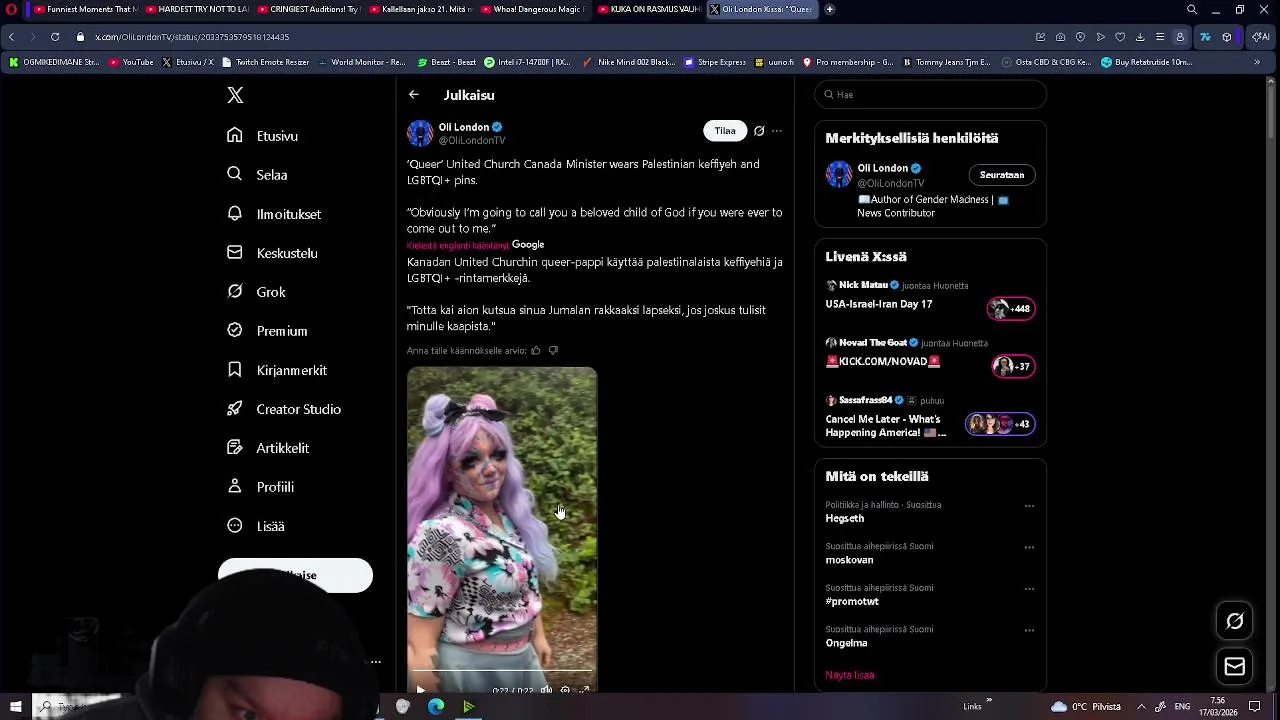Screen dimensions: 1280x720
Task: Open the KICK.COM/NOVAD live space
Action: coord(930,355)
